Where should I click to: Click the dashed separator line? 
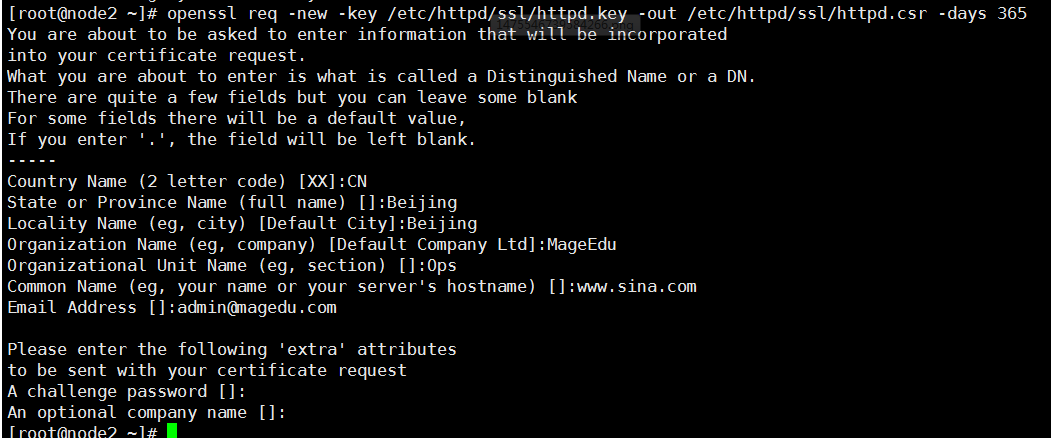point(32,161)
